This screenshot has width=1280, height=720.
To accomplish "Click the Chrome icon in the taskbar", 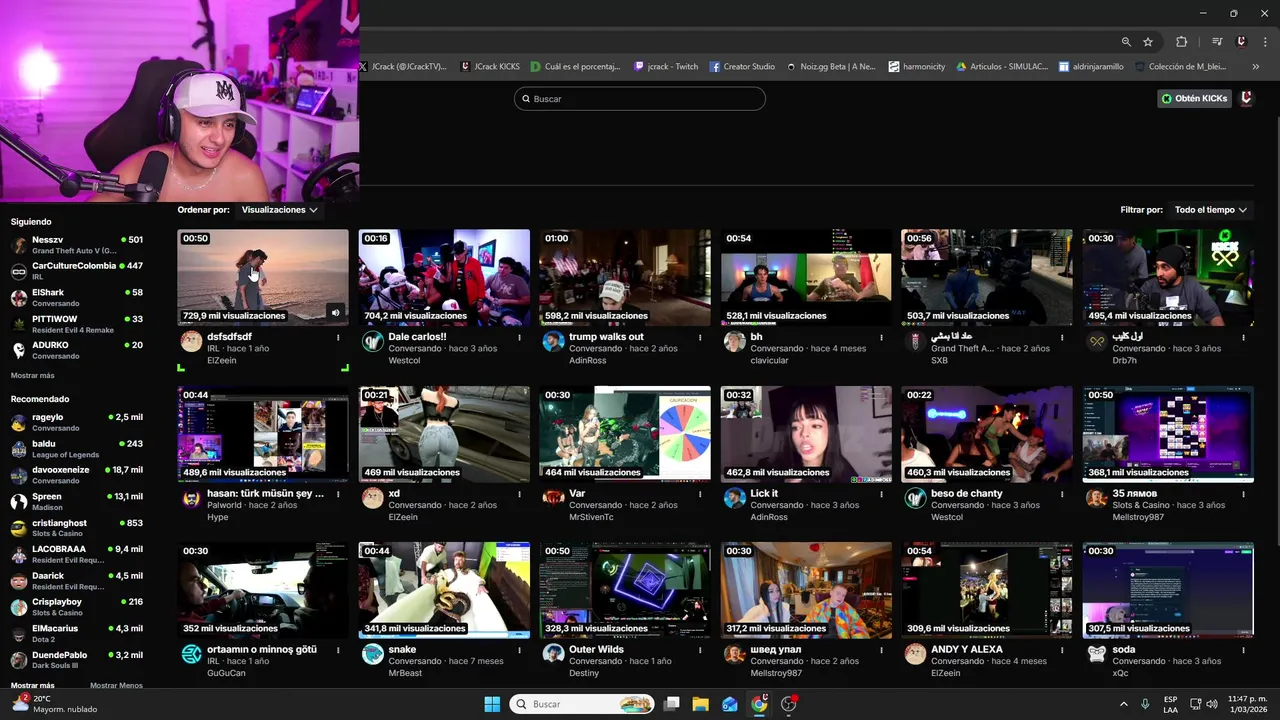I will [759, 704].
